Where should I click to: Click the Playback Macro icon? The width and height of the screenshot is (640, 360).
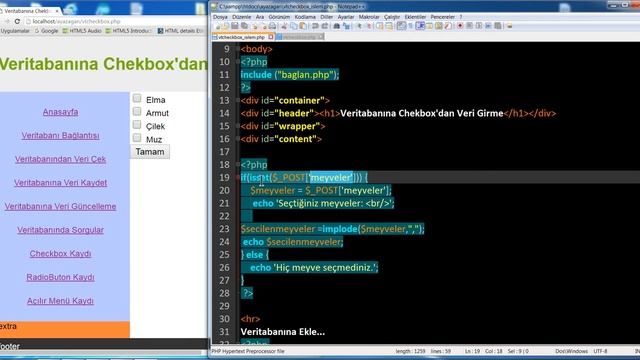click(479, 26)
